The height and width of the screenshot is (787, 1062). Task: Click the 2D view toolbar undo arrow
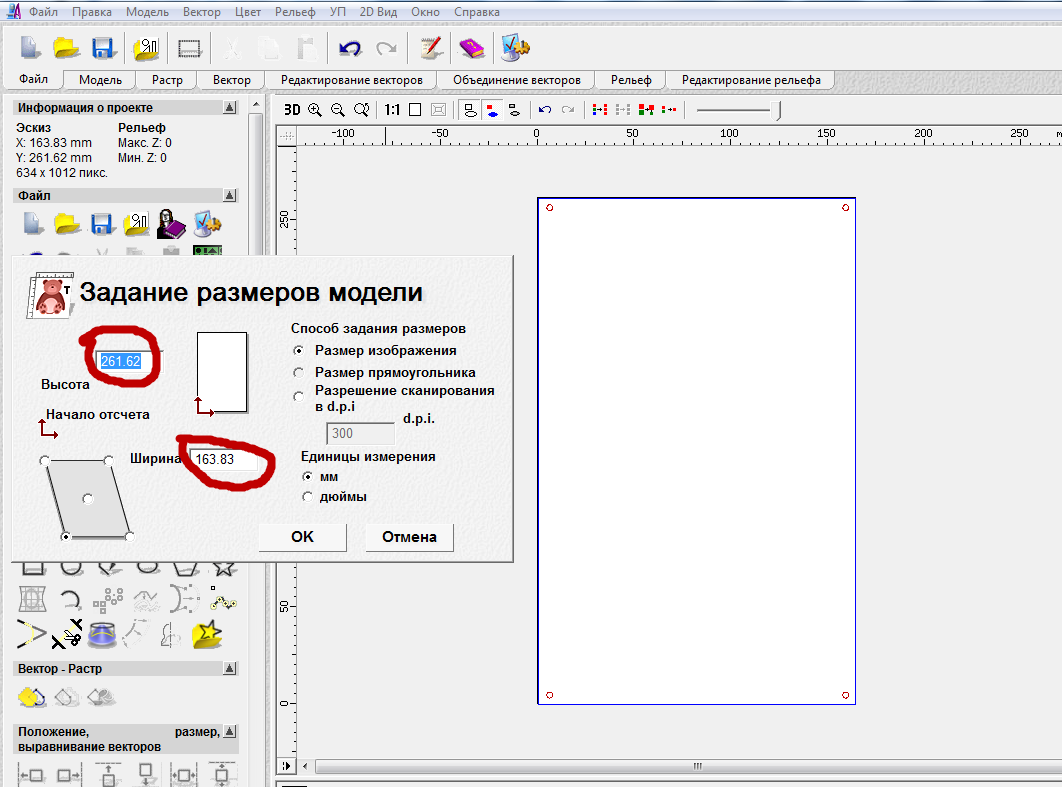pos(545,110)
